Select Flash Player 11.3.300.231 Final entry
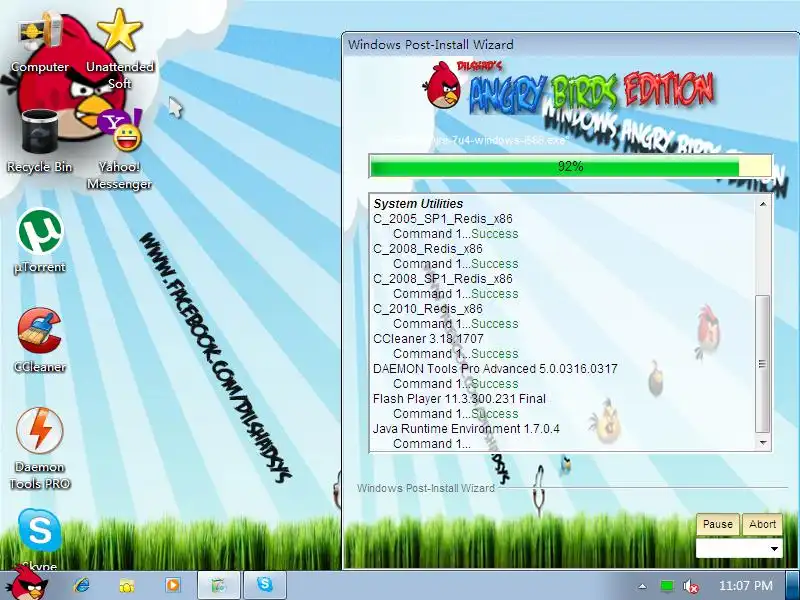The image size is (800, 600). 459,398
